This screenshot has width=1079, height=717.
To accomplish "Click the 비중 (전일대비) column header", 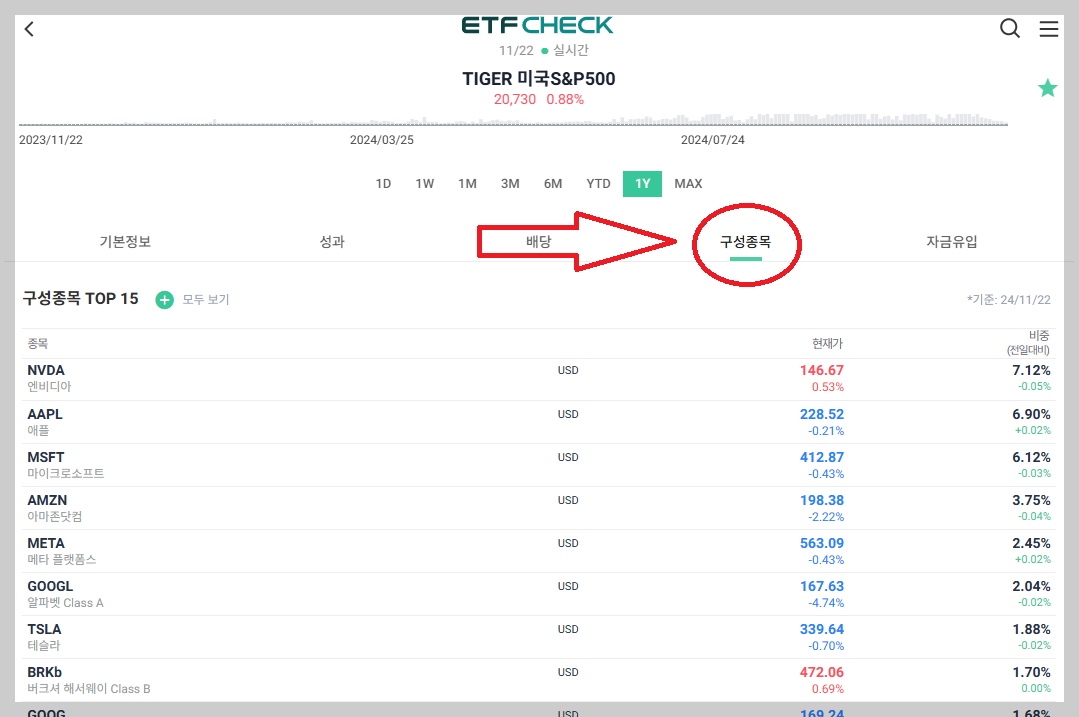I will pyautogui.click(x=1029, y=343).
